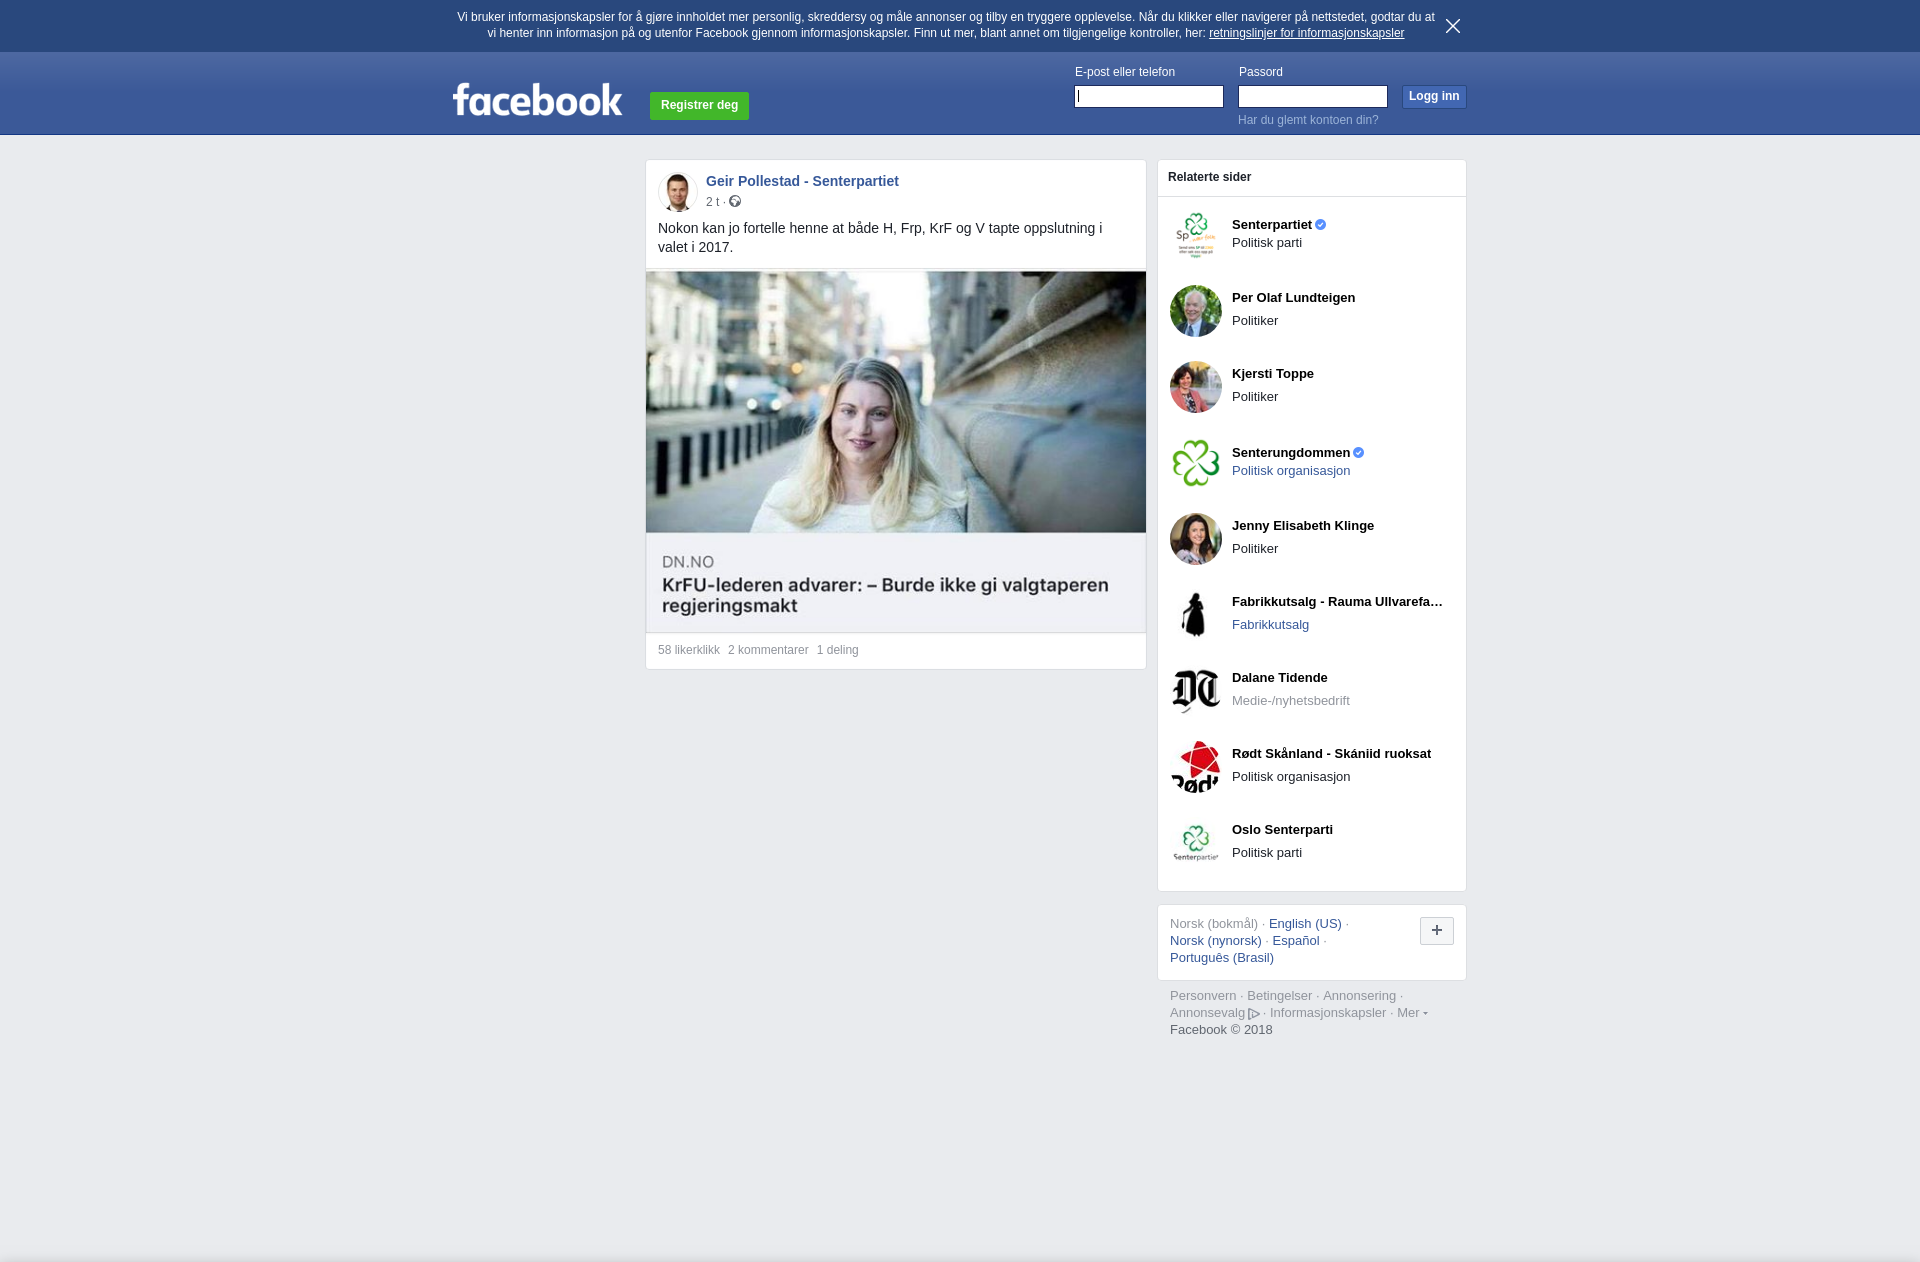Open the Annonsevalg footer link

[x=1207, y=1013]
